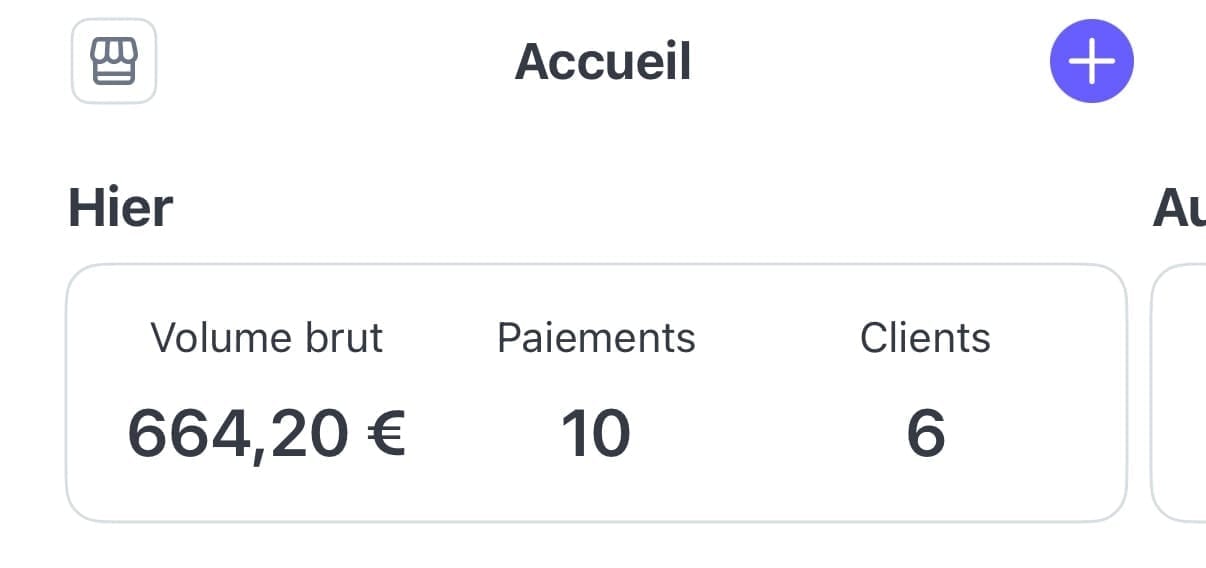The height and width of the screenshot is (568, 1206).
Task: Click the Paiements label
Action: [x=596, y=338]
